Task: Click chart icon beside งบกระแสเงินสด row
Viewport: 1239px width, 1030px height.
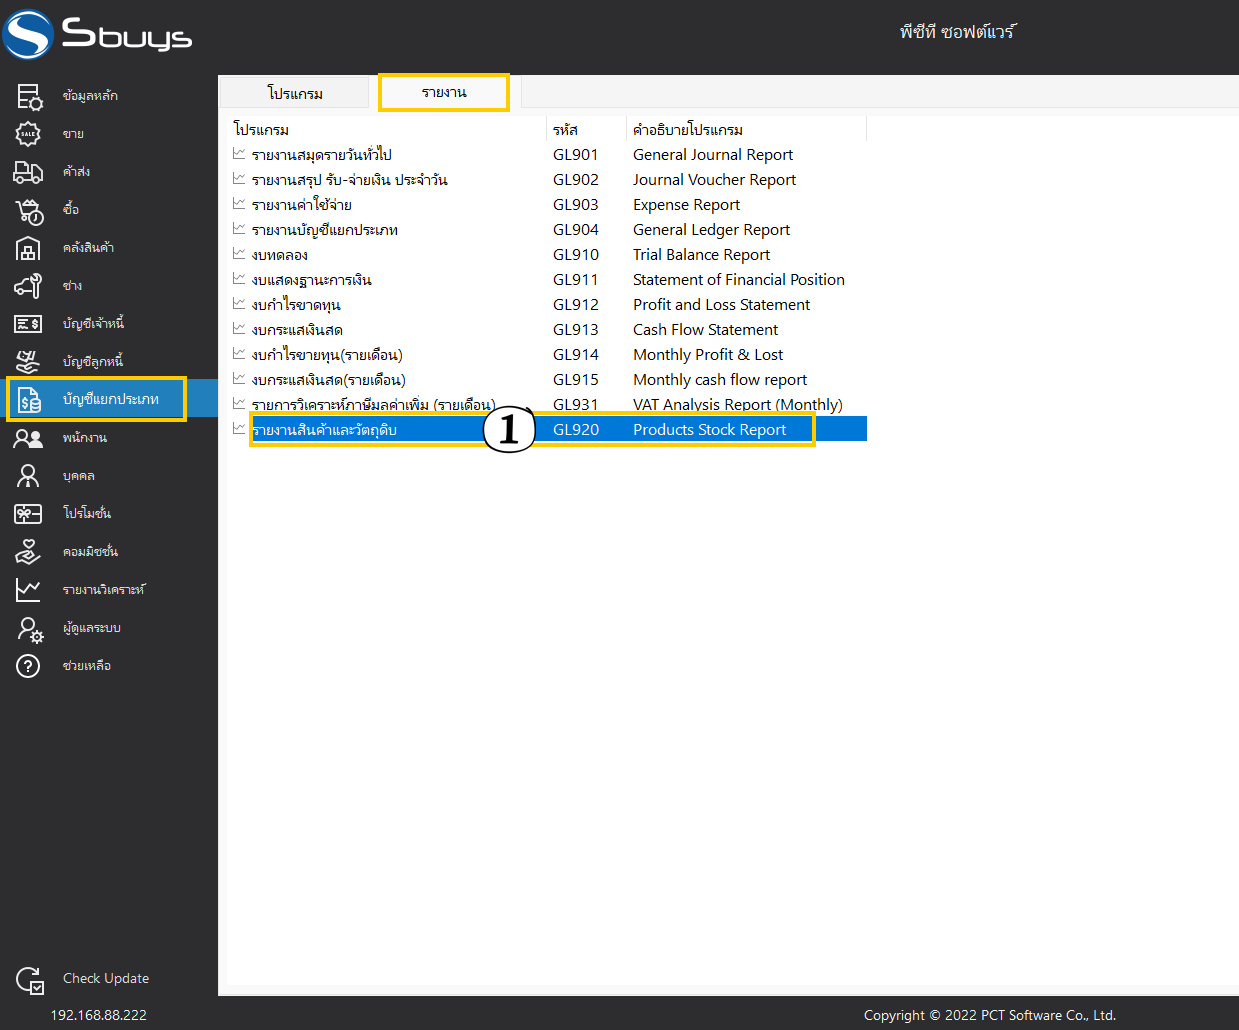Action: [x=239, y=329]
